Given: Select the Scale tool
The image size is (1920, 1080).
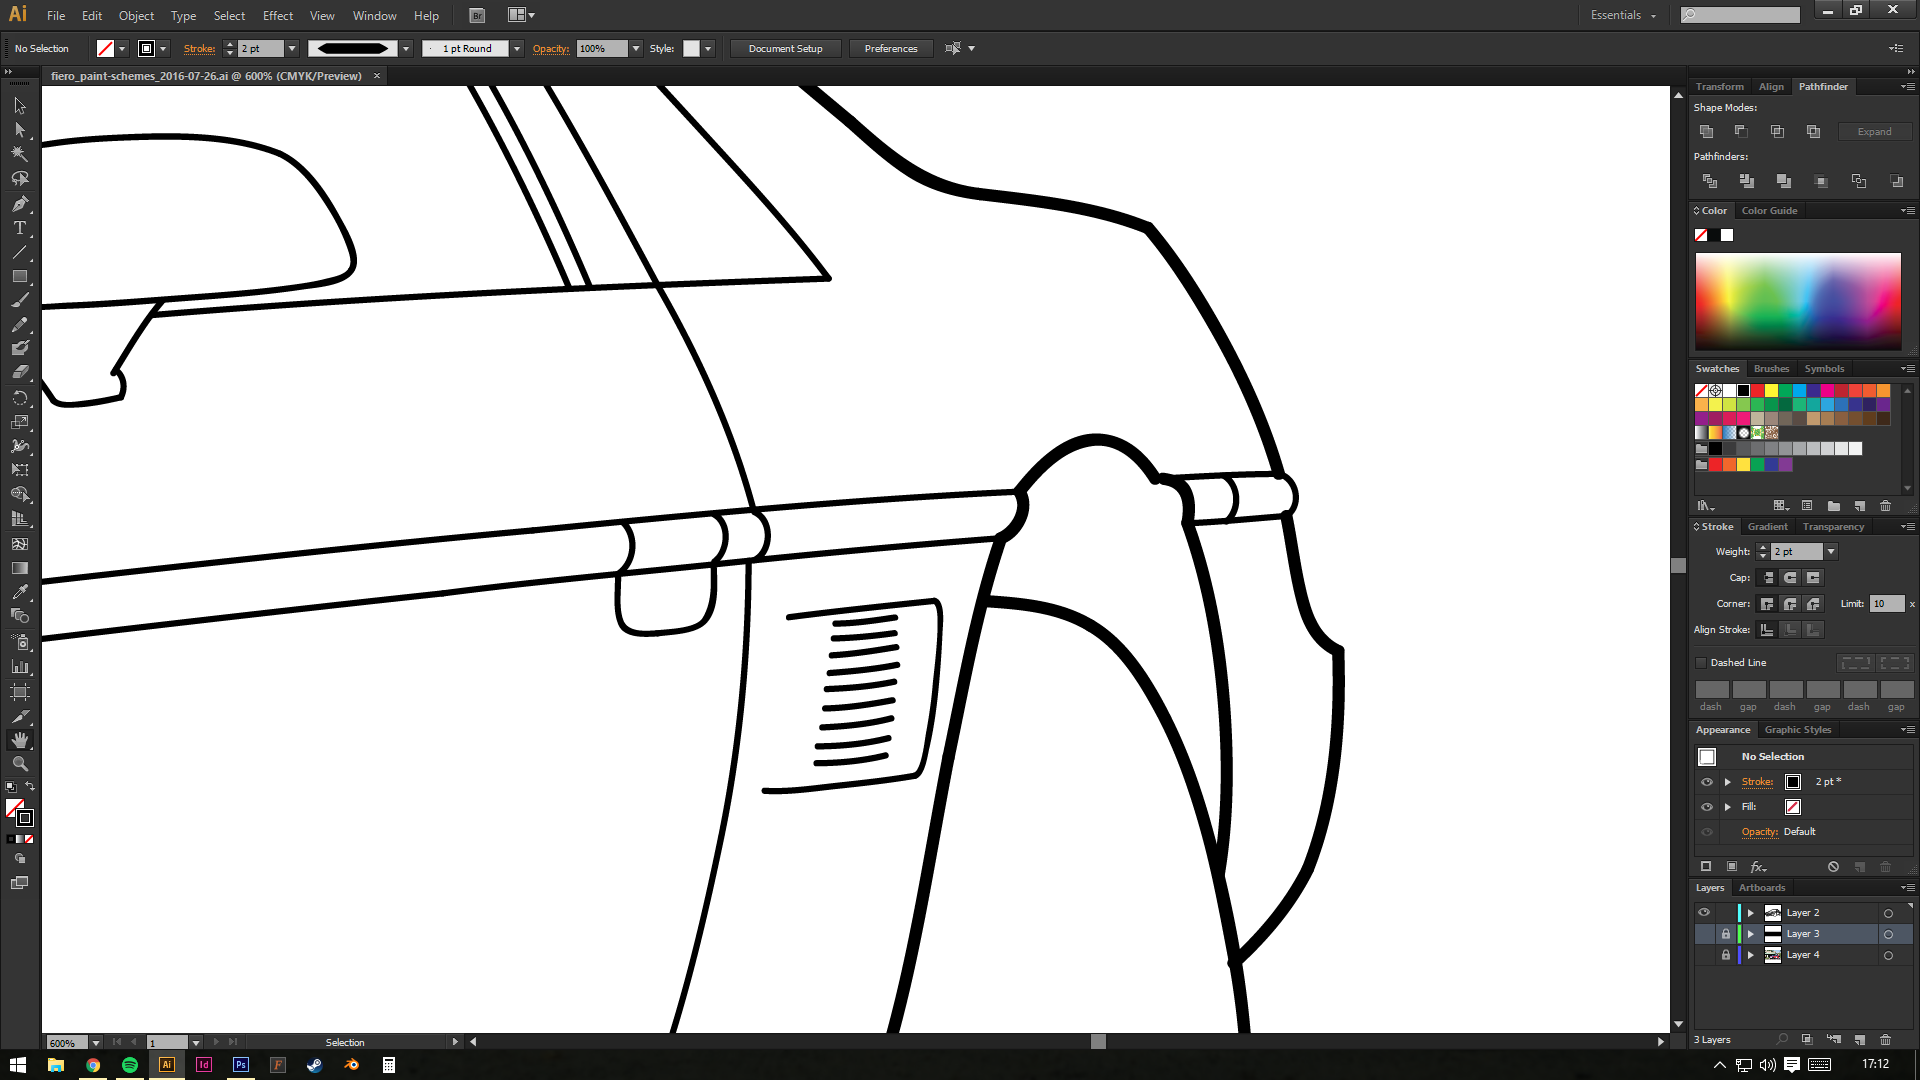Looking at the screenshot, I should coord(20,421).
